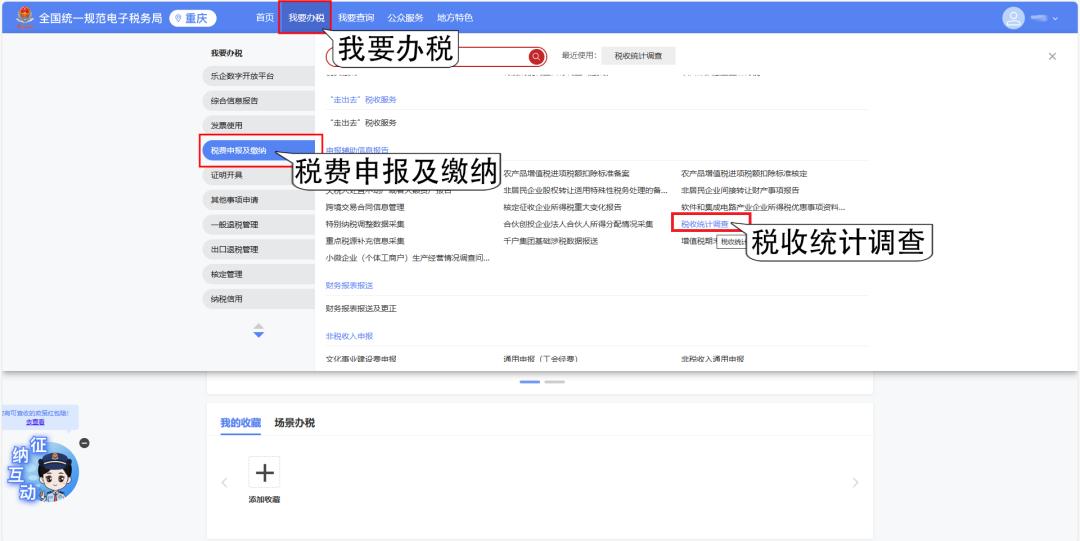
Task: Open the 税收统计调查 link
Action: pos(704,224)
